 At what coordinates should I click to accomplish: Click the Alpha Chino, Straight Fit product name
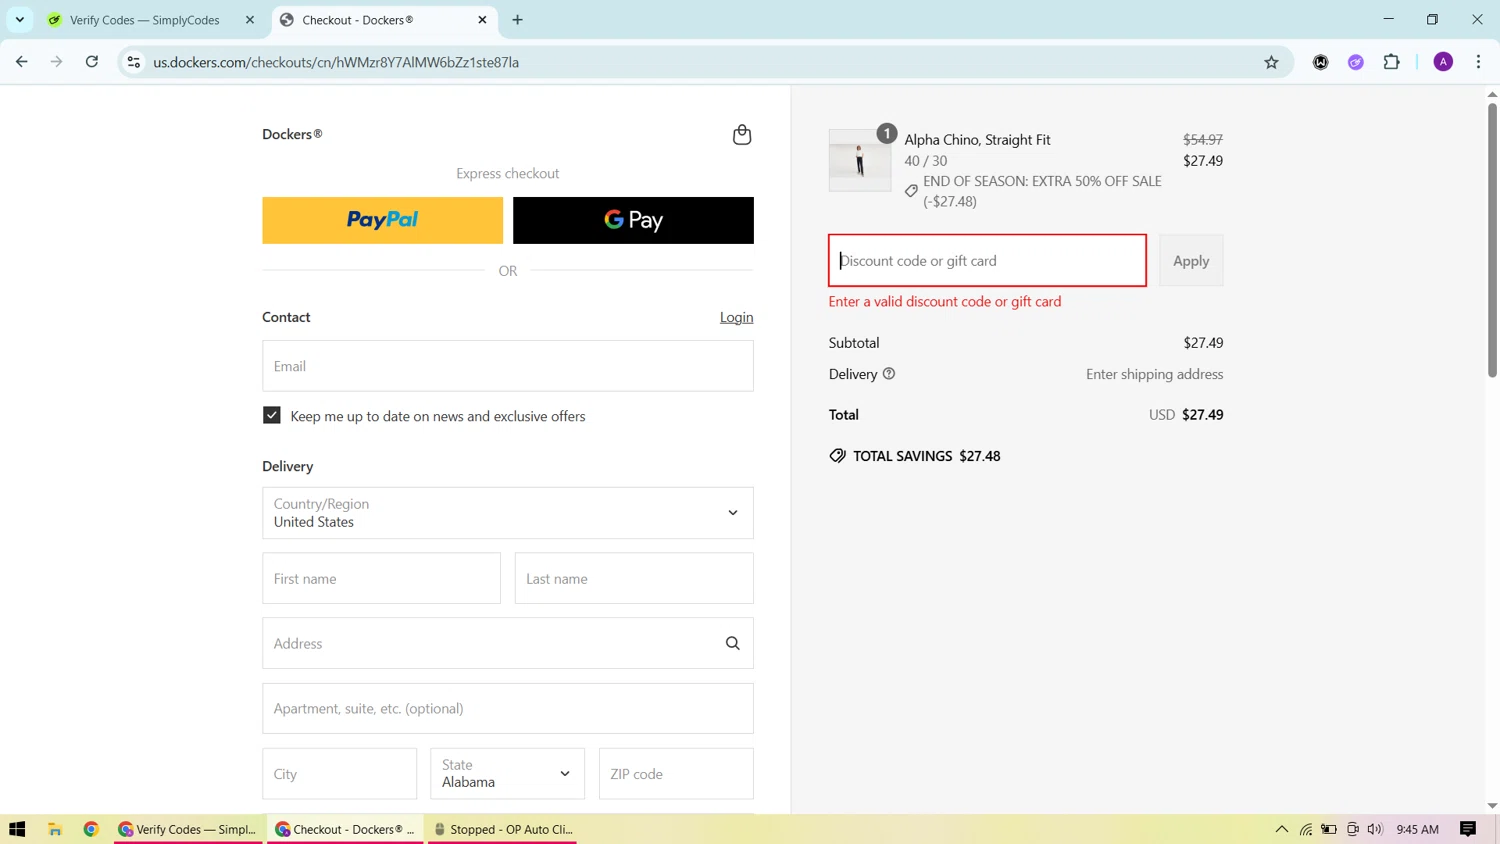coord(977,140)
